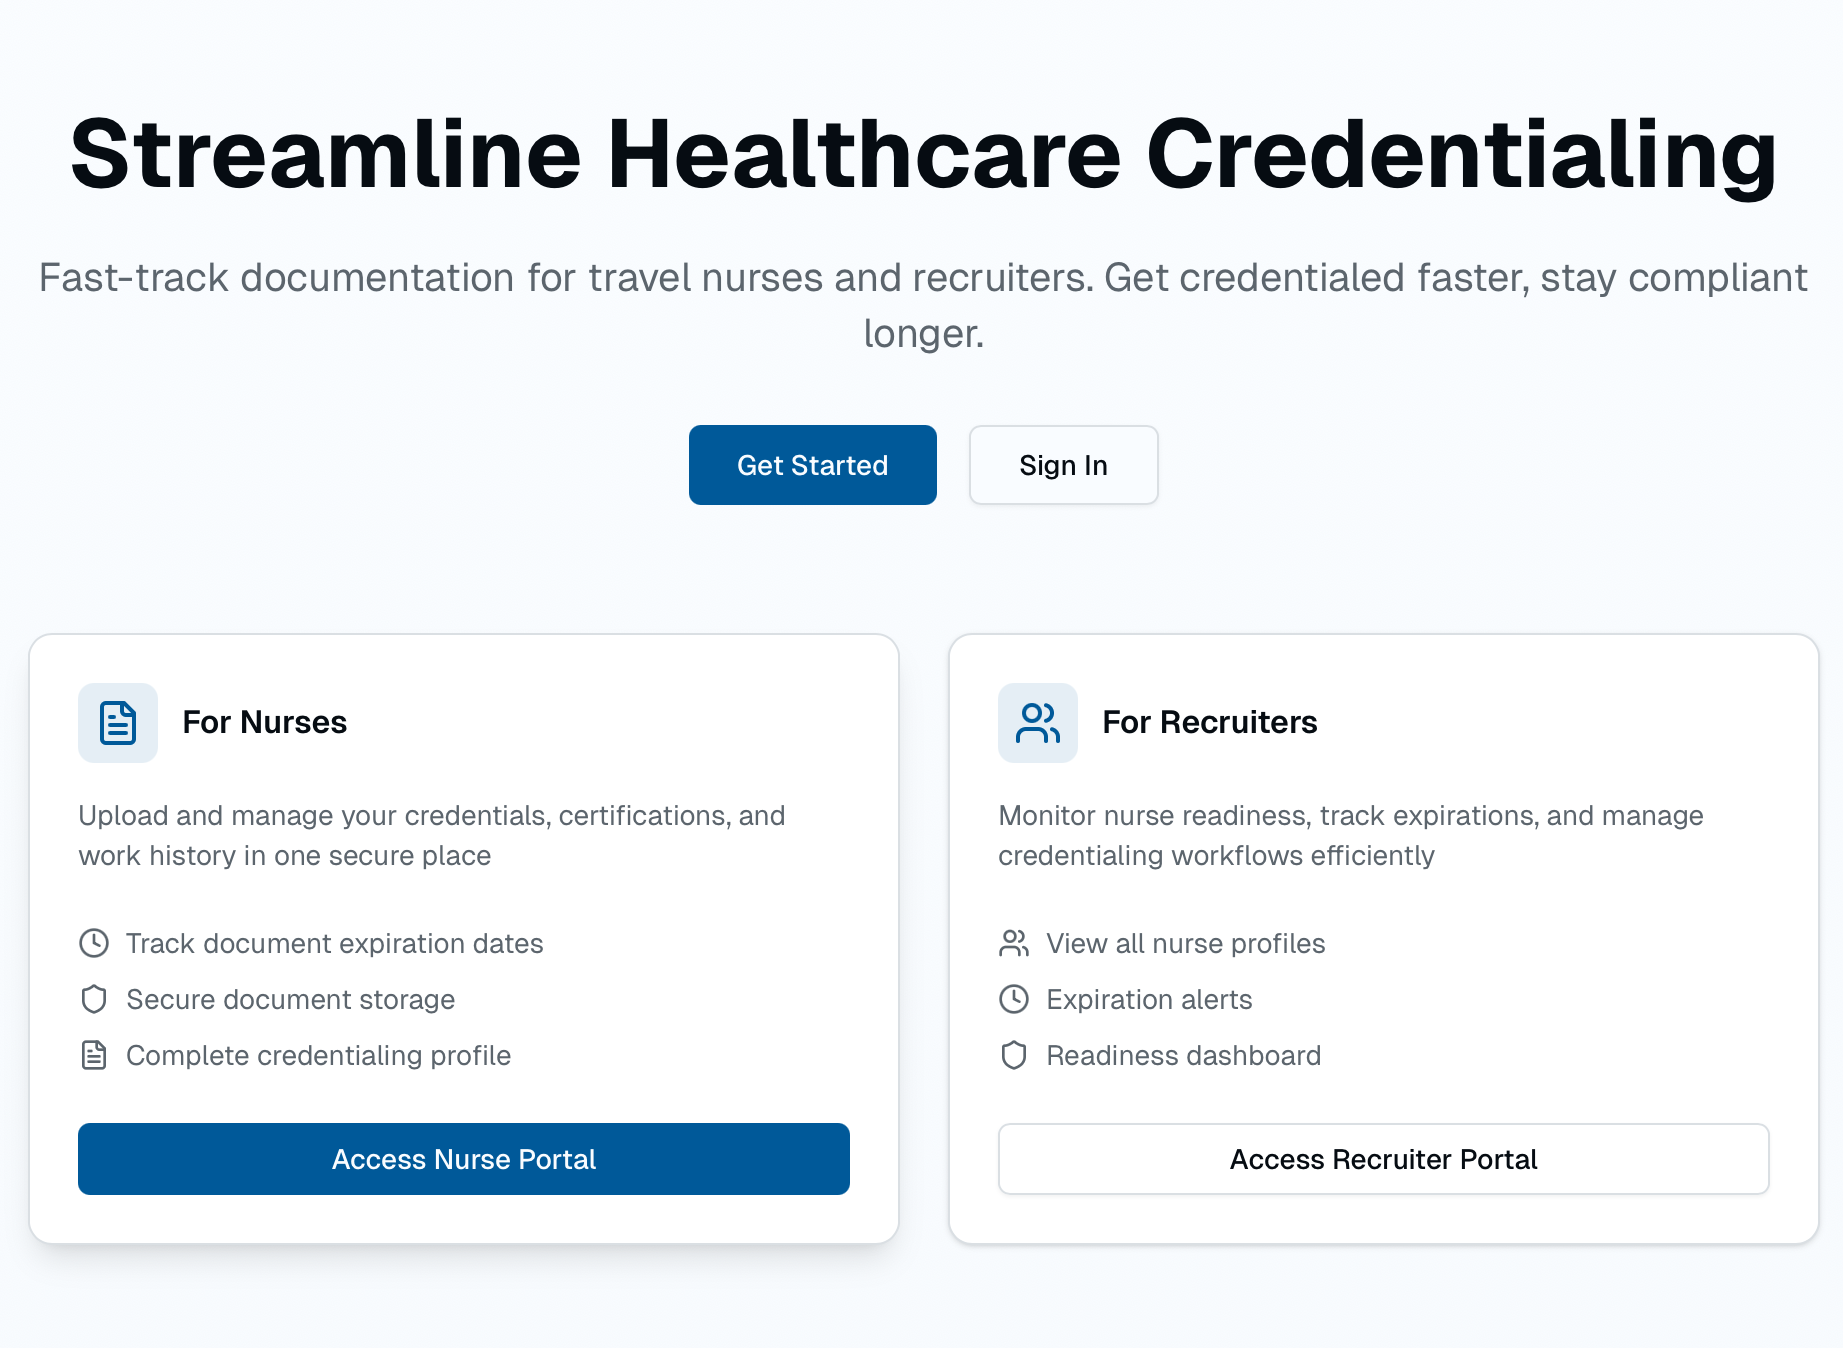Click the people icon beside For Recruiters
The width and height of the screenshot is (1843, 1348).
coord(1037,723)
